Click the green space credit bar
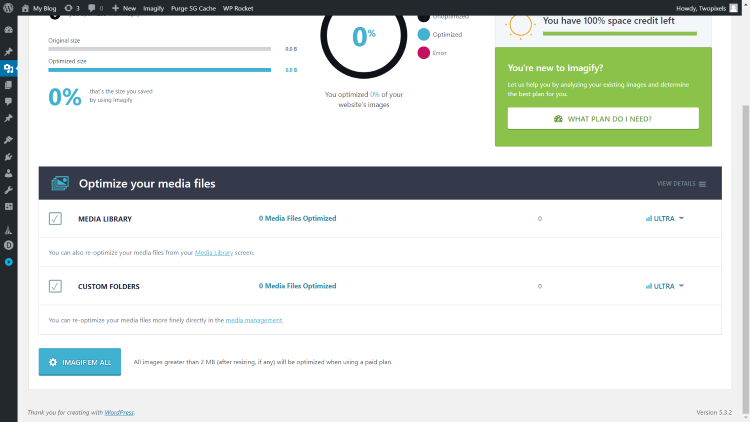The width and height of the screenshot is (750, 422). pos(619,33)
